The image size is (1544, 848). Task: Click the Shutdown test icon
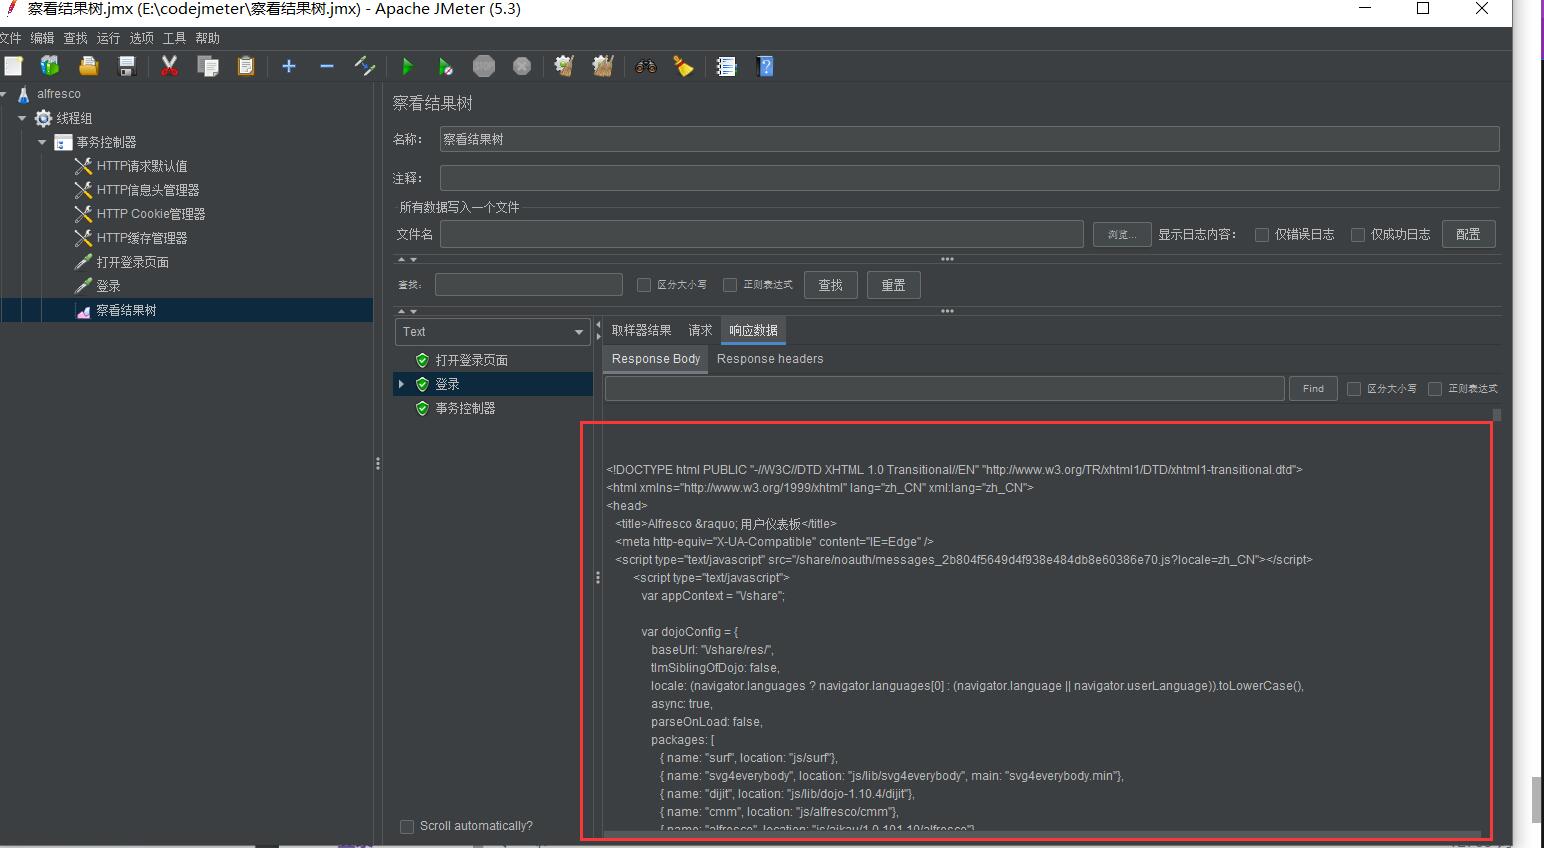[x=522, y=66]
